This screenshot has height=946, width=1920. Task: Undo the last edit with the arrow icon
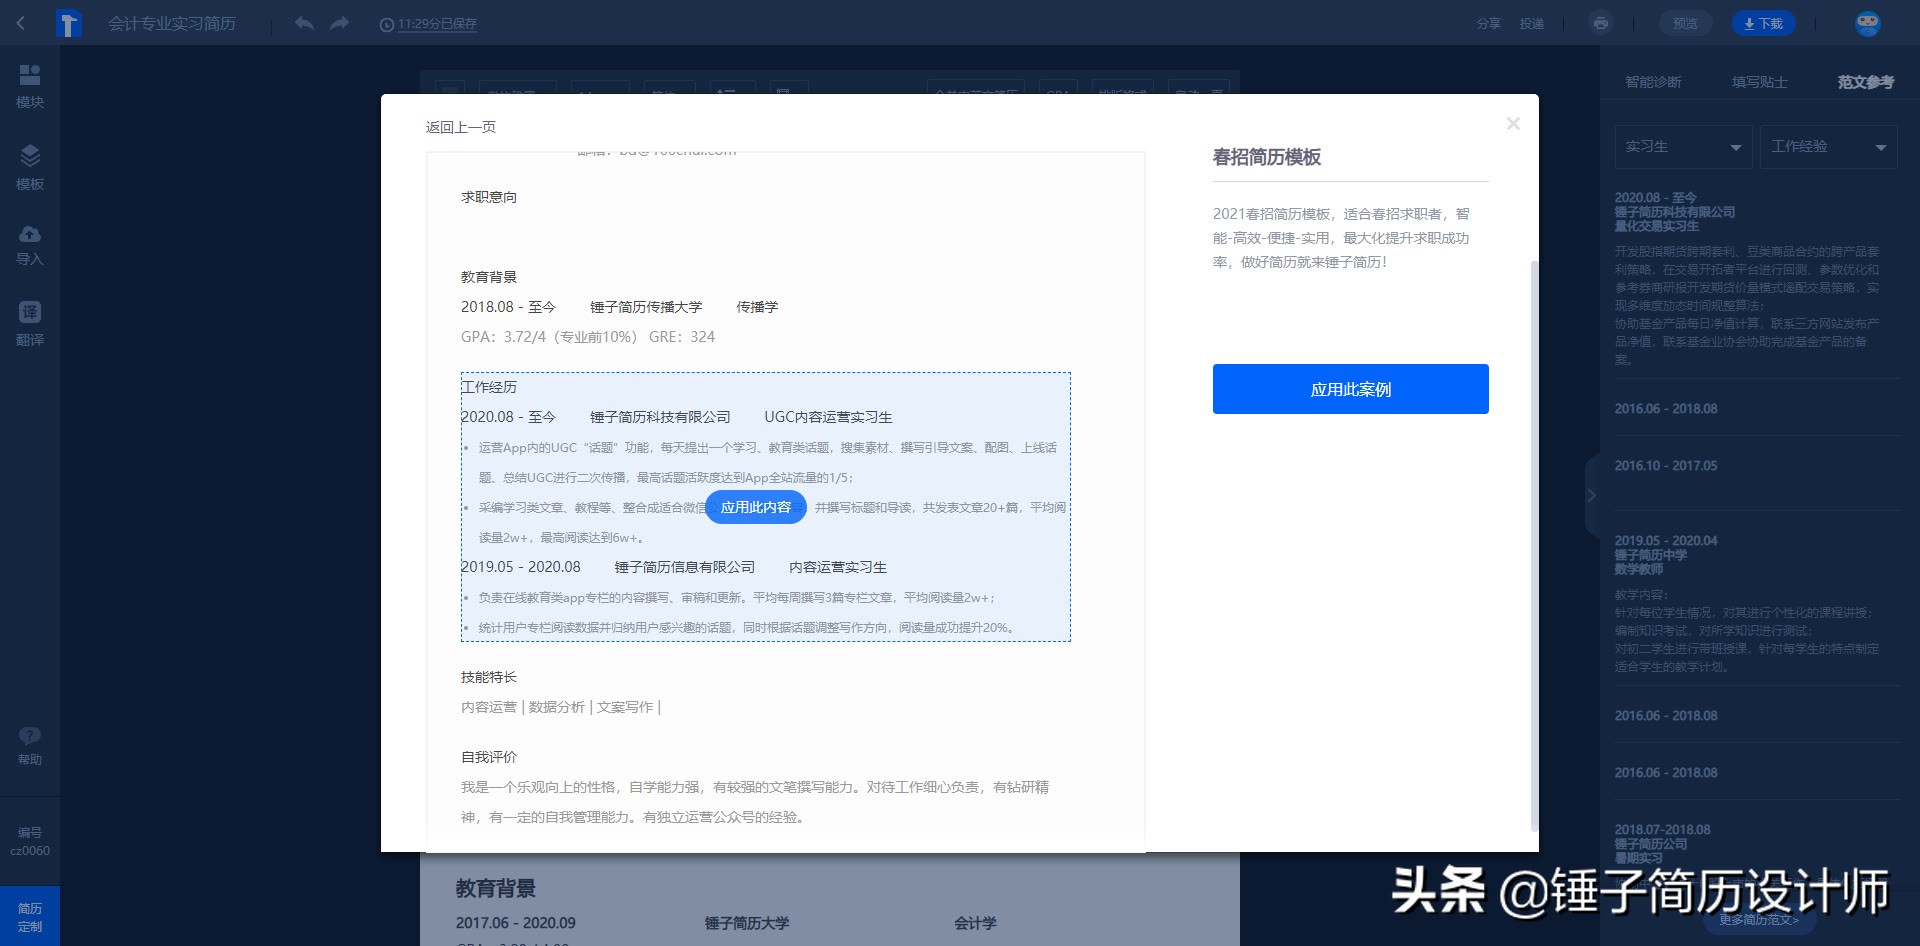click(x=304, y=23)
